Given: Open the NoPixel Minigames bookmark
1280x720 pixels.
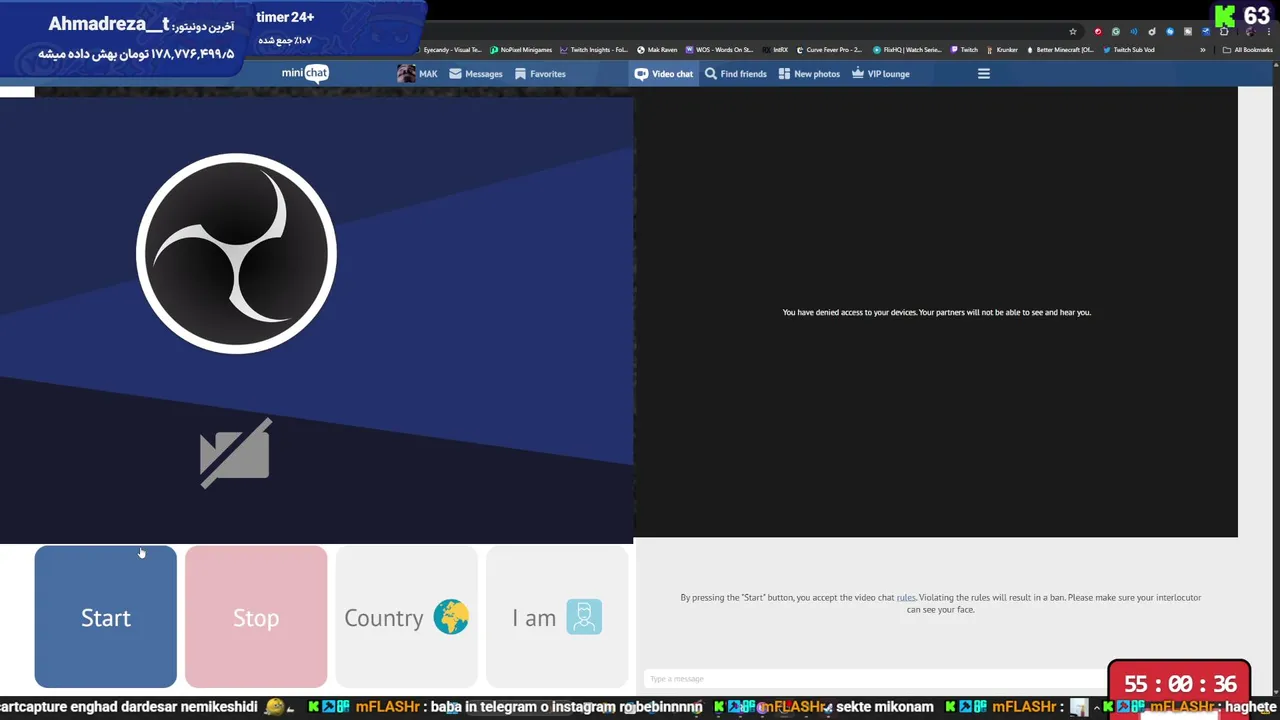Looking at the screenshot, I should [521, 50].
